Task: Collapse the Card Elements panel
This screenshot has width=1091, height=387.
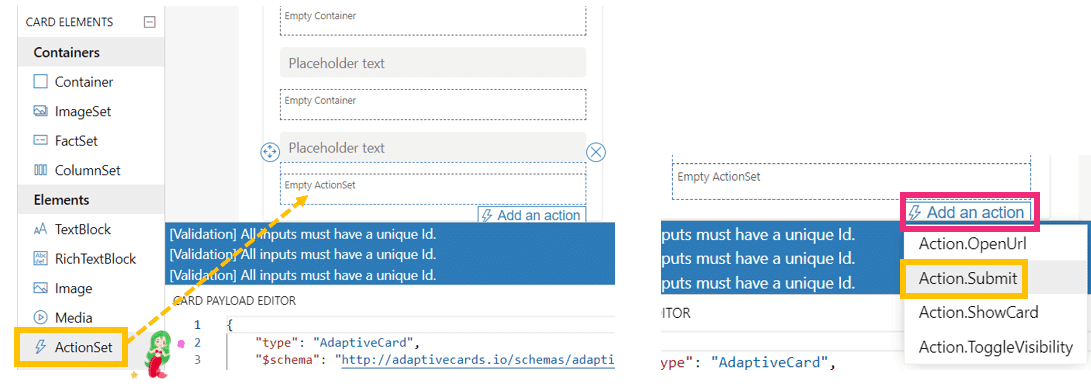Action: tap(149, 22)
